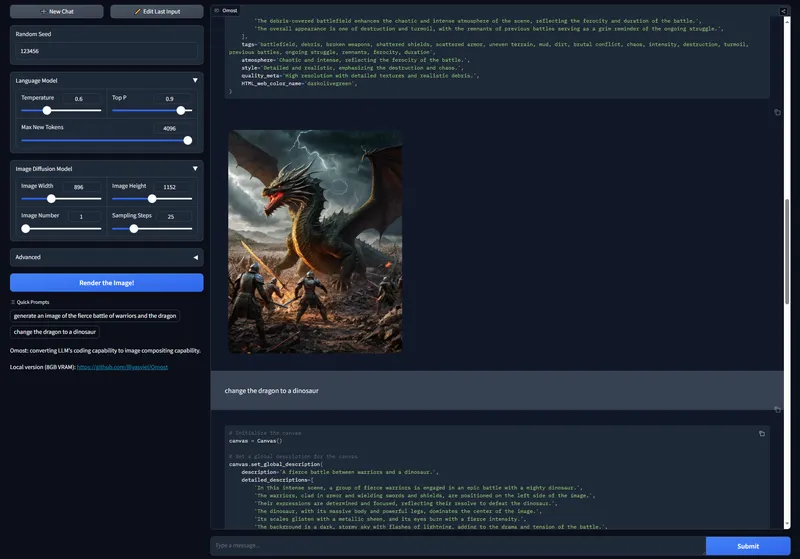Click the Omost description text line
This screenshot has height=559, width=800.
point(105,351)
